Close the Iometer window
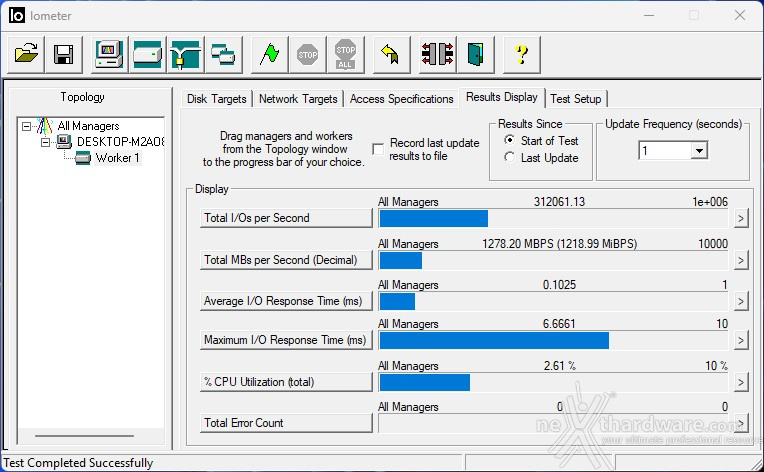This screenshot has width=764, height=472. [x=740, y=16]
